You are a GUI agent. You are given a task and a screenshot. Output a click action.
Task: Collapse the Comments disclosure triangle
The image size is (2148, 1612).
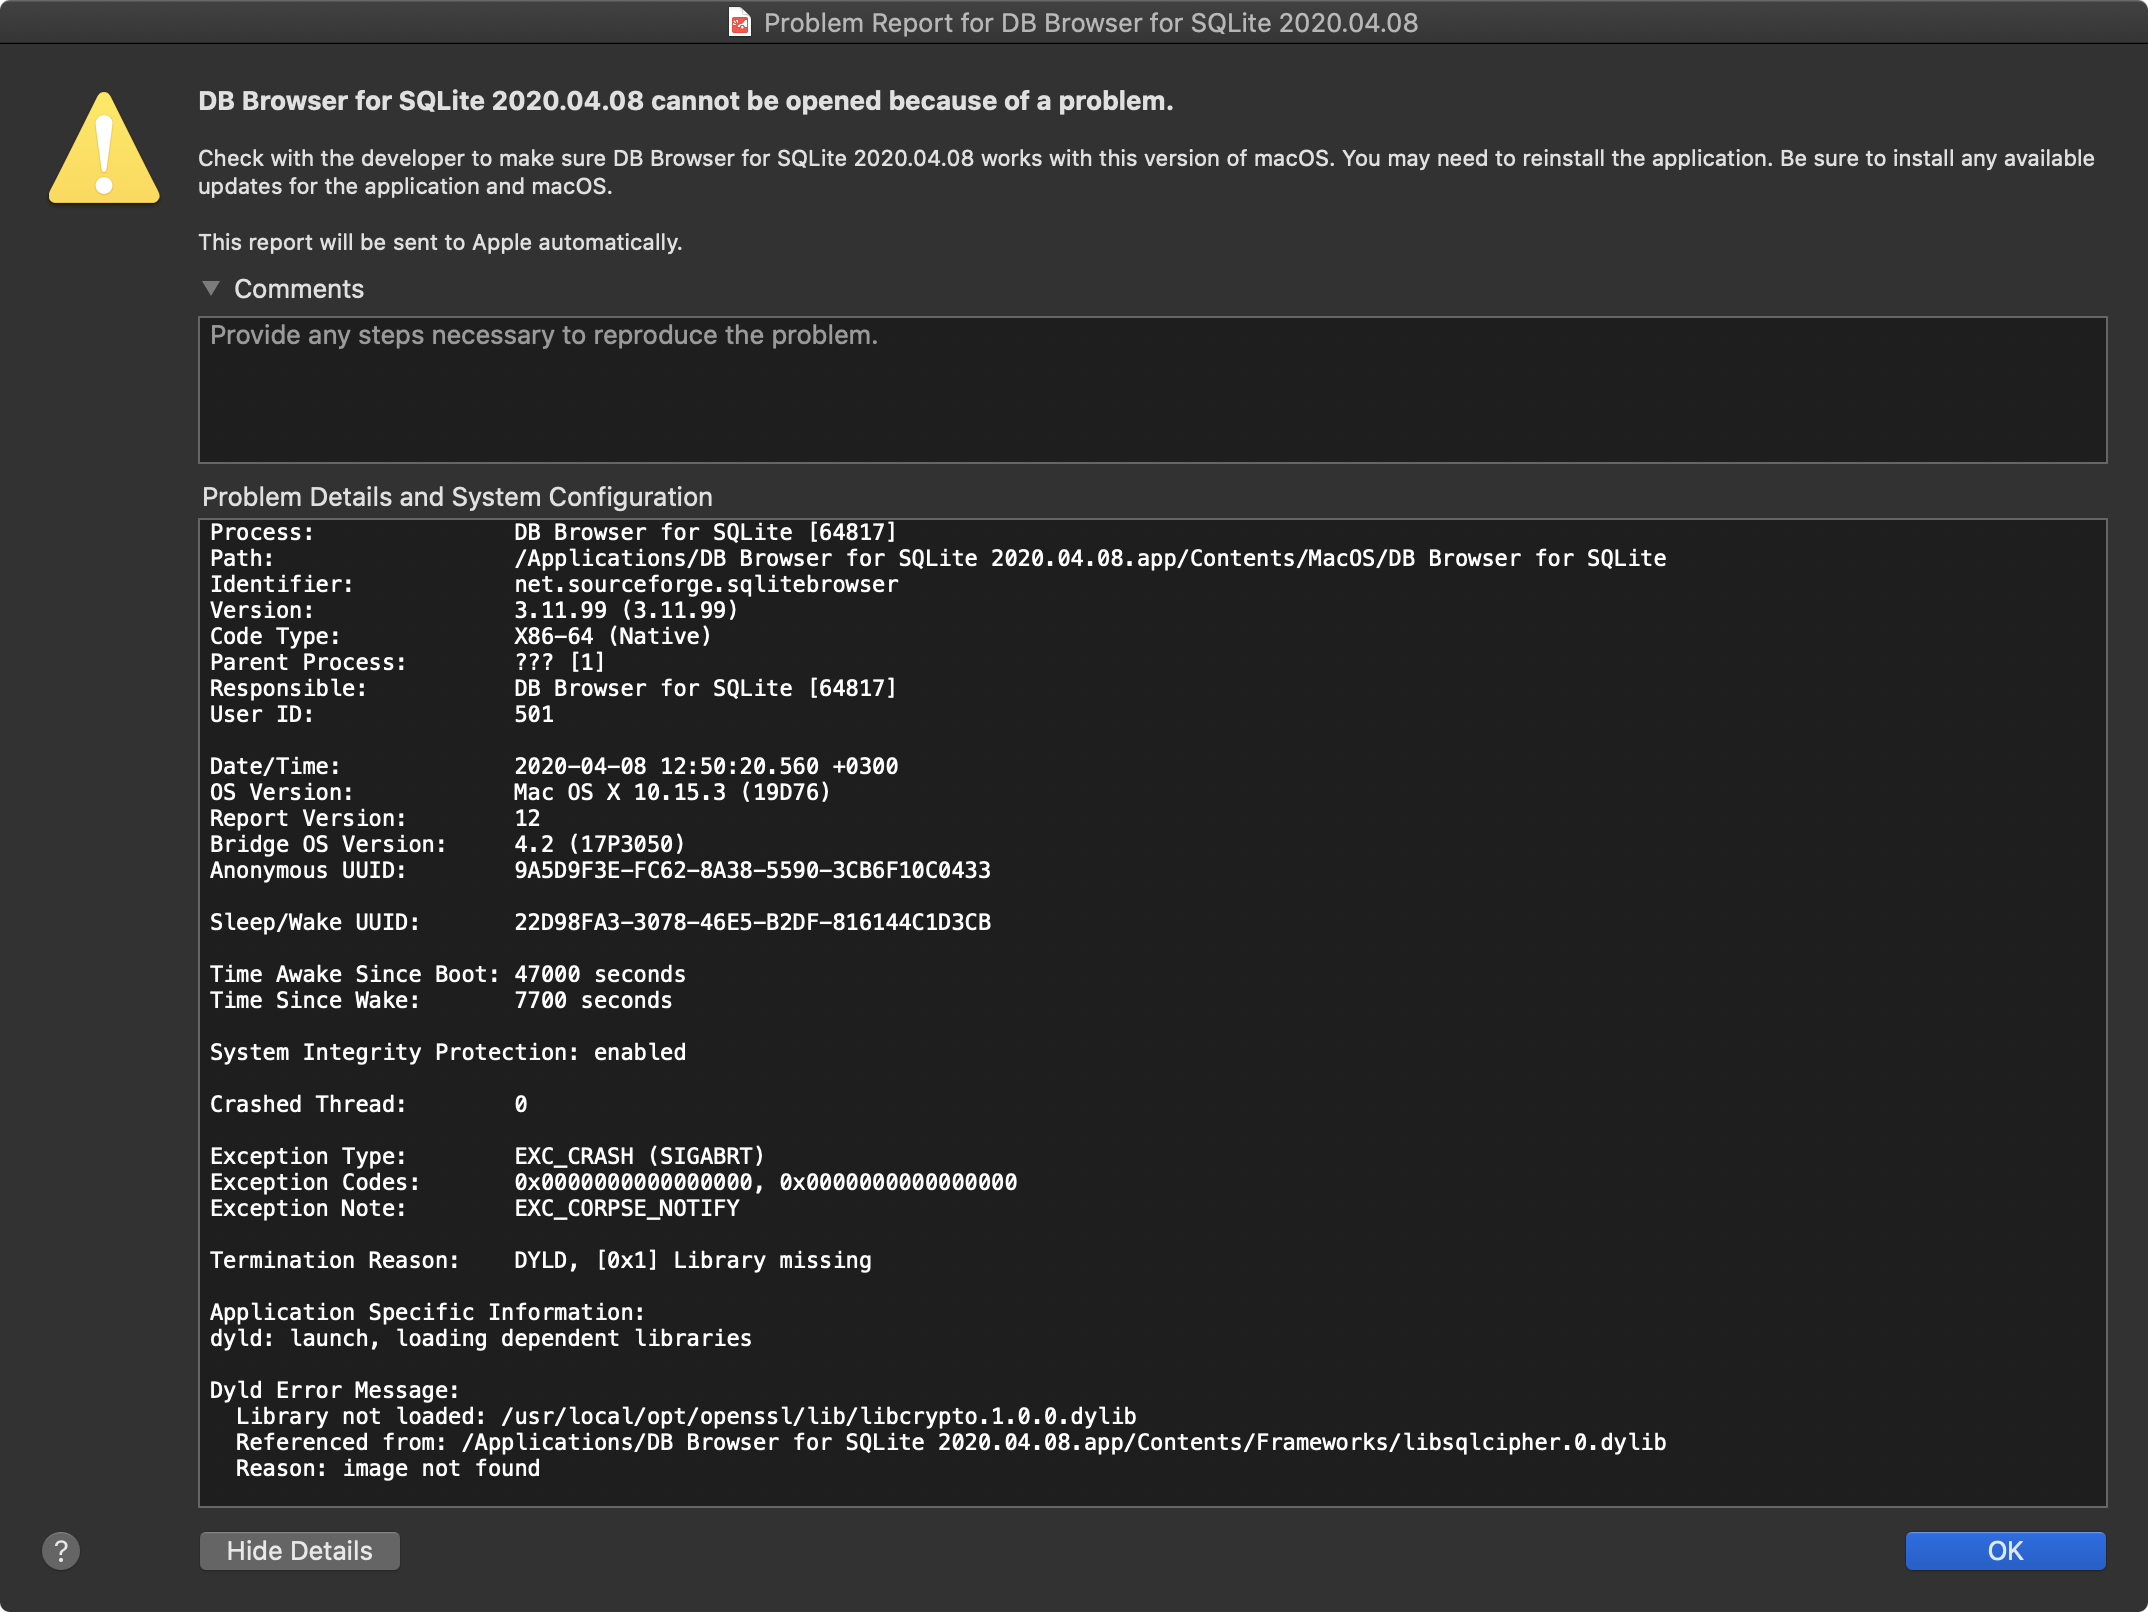[x=211, y=288]
